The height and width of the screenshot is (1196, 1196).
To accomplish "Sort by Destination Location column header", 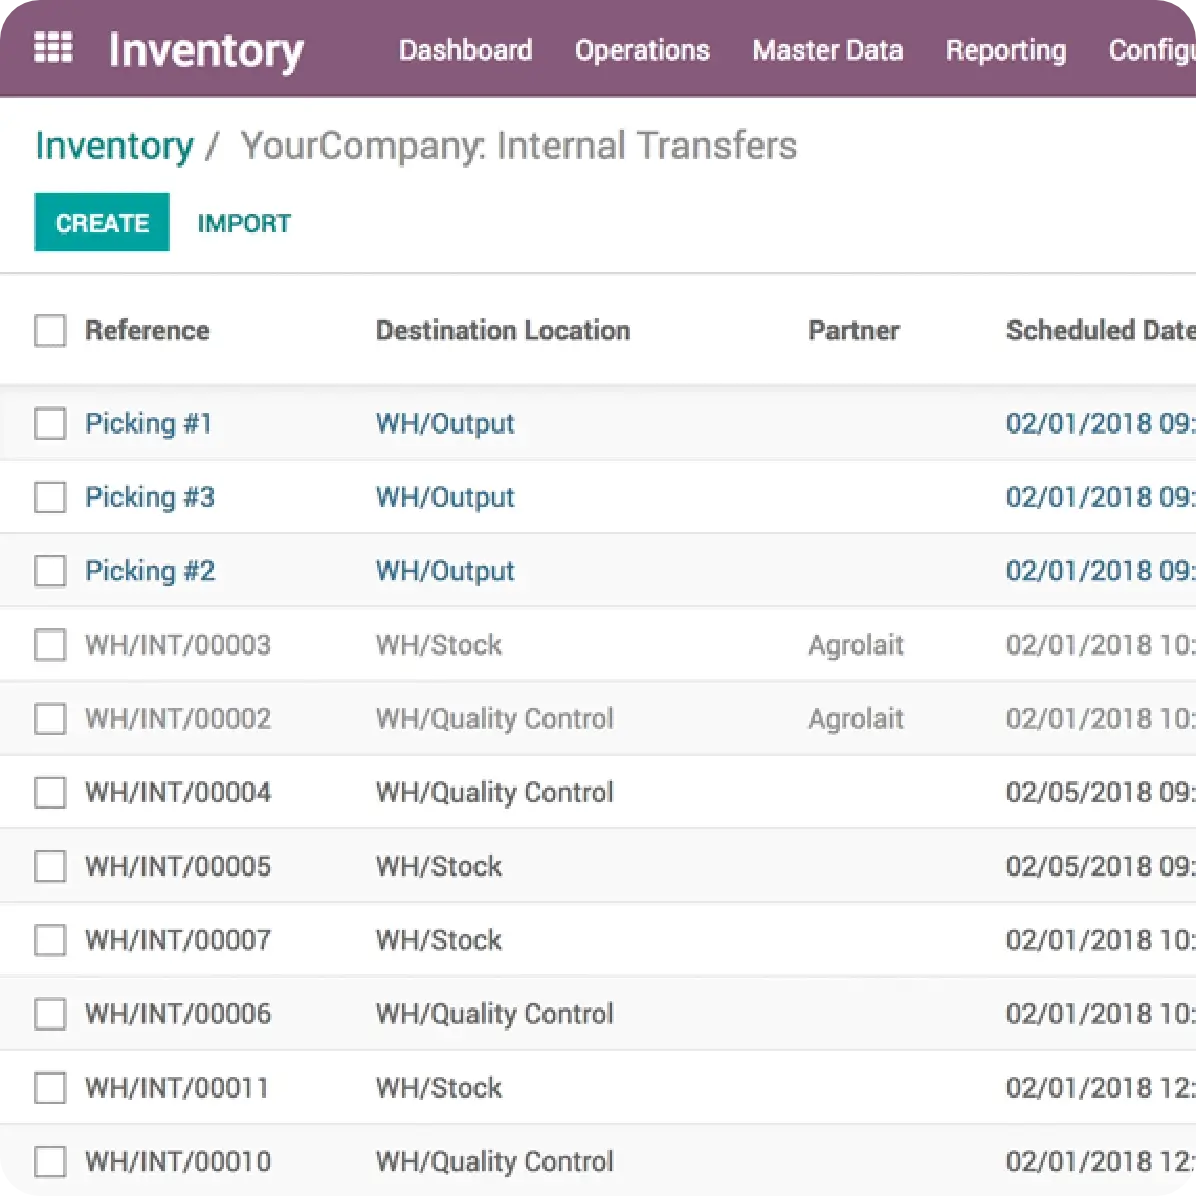I will coord(502,330).
